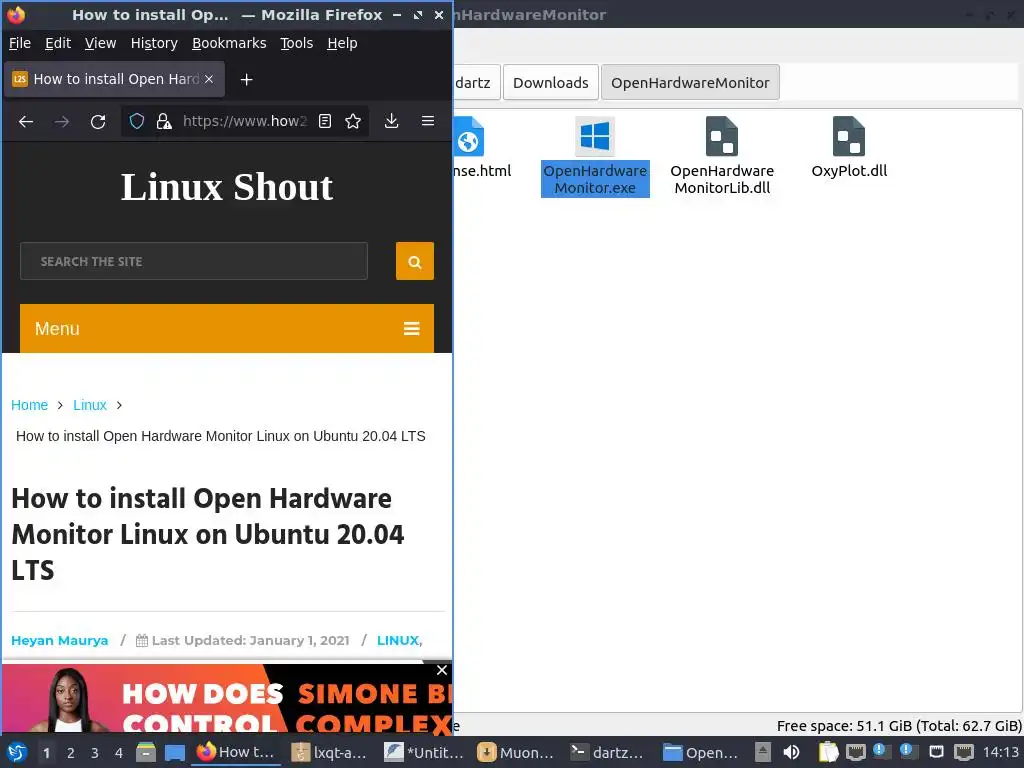The width and height of the screenshot is (1024, 768).
Task: Select the OpenHardwareMonitor.exe file
Action: (x=595, y=157)
